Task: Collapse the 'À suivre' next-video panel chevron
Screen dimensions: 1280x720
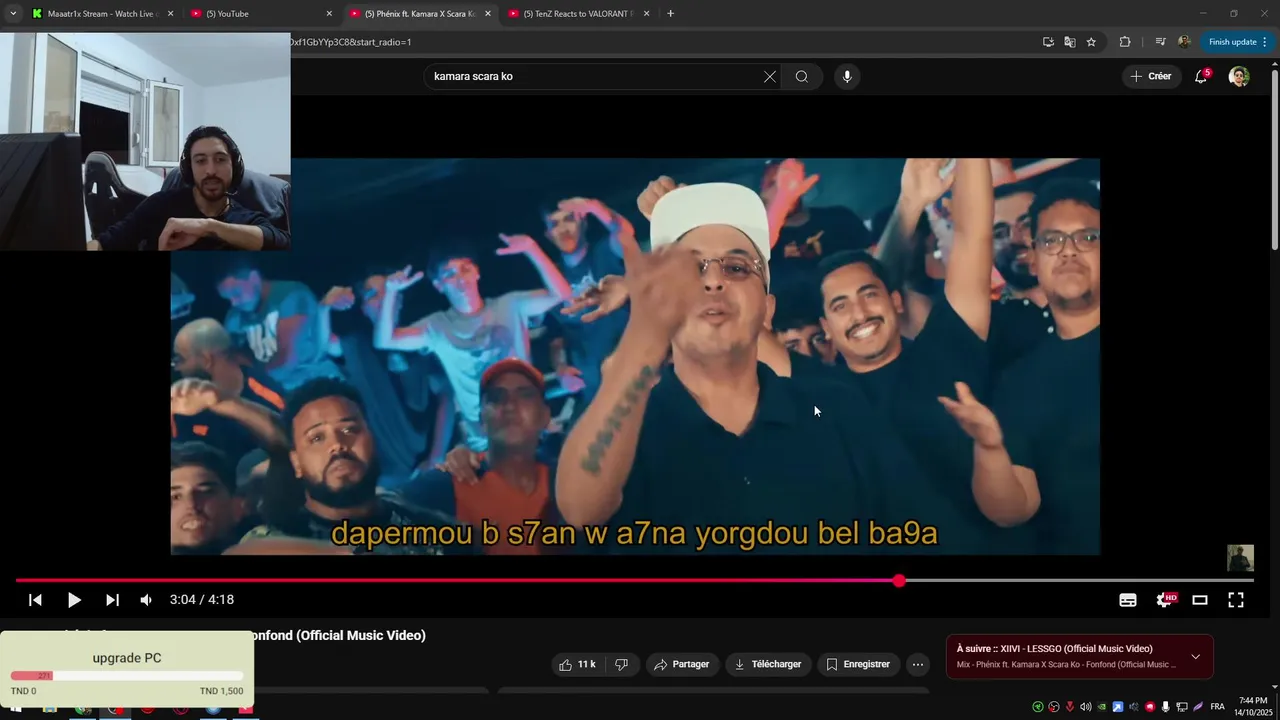Action: click(1195, 657)
